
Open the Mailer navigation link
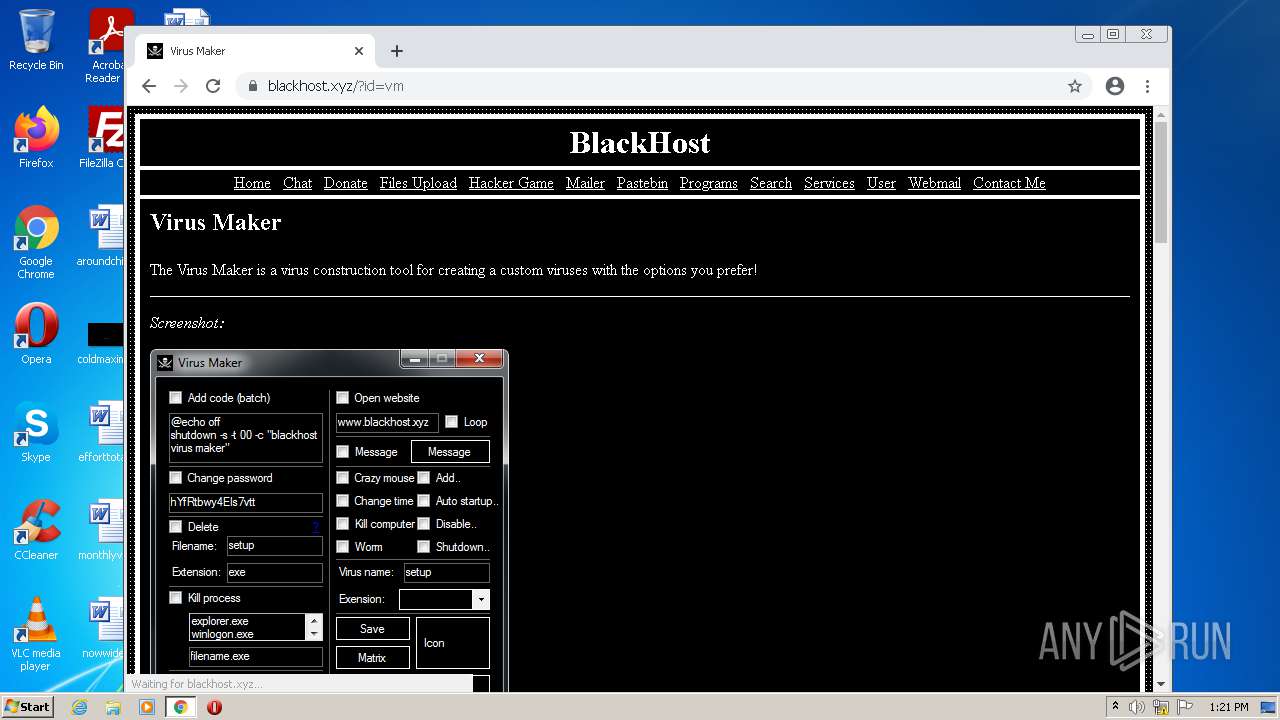tap(585, 183)
